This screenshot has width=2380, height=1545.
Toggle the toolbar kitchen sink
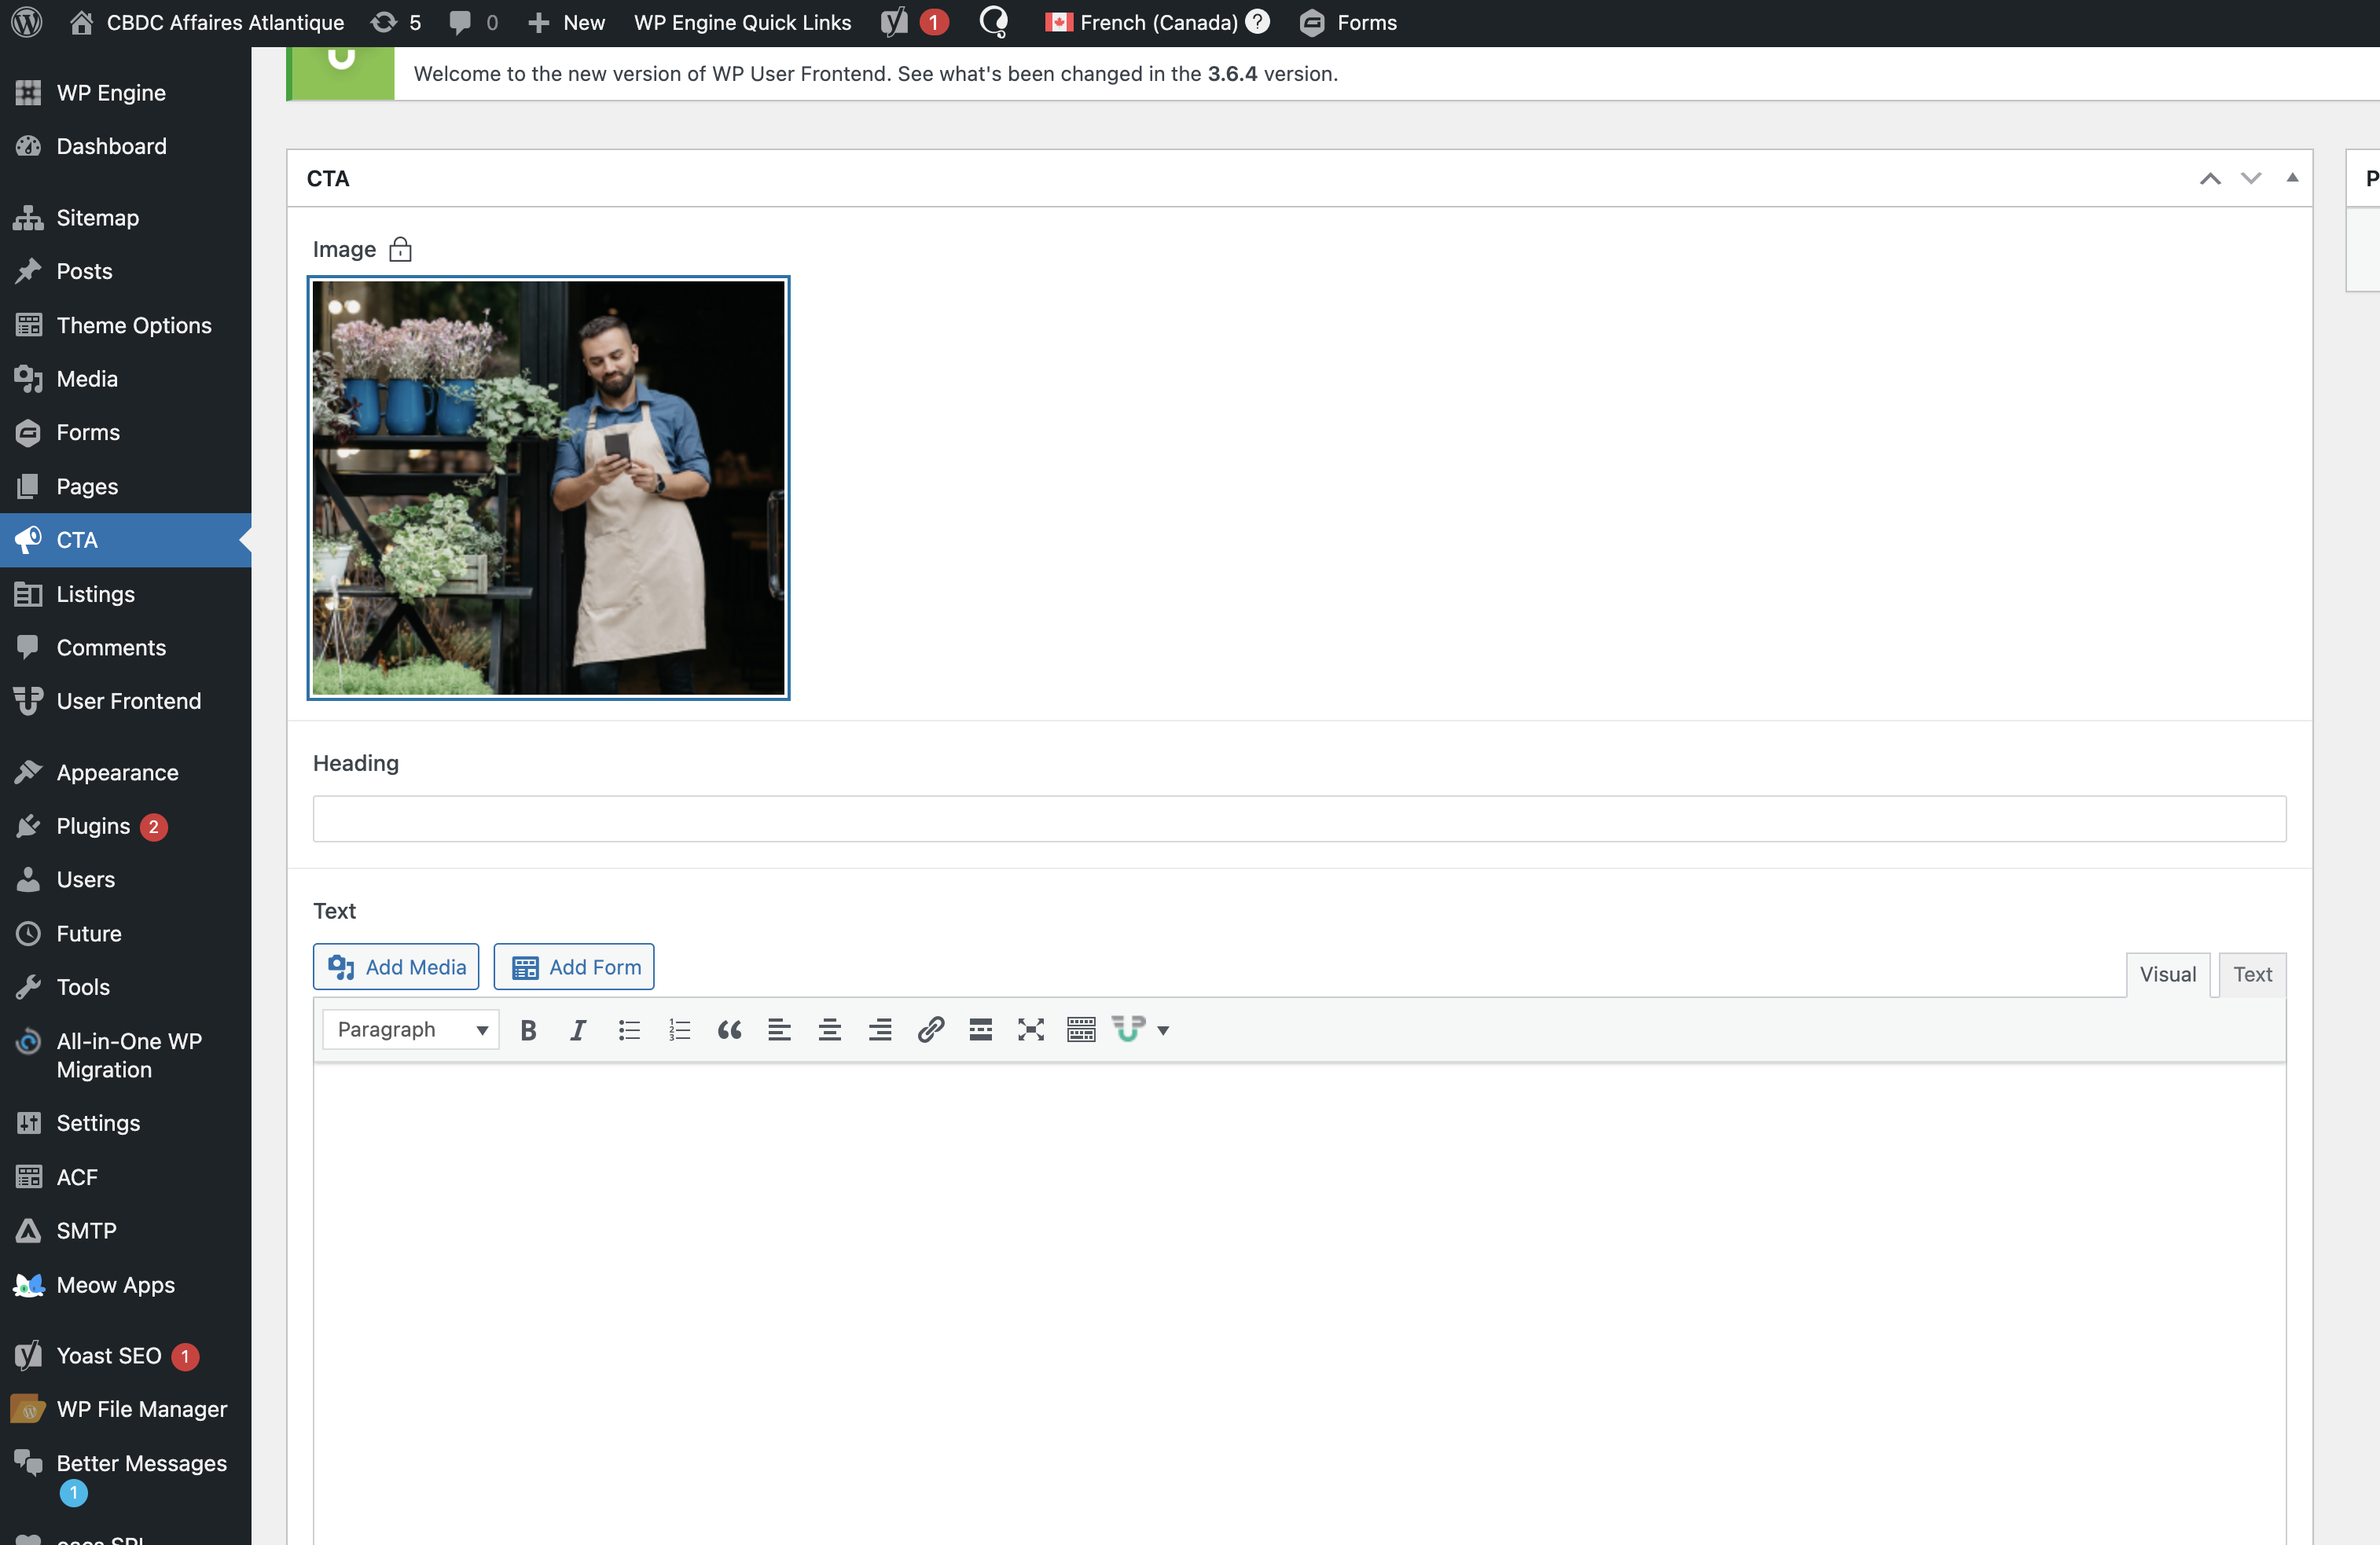pyautogui.click(x=1081, y=1029)
